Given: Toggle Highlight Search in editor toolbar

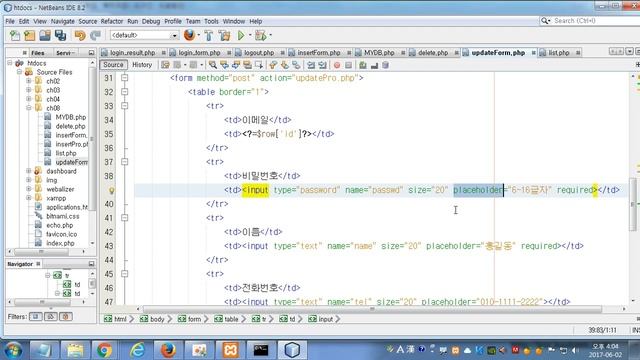Looking at the screenshot, I should pos(247,65).
